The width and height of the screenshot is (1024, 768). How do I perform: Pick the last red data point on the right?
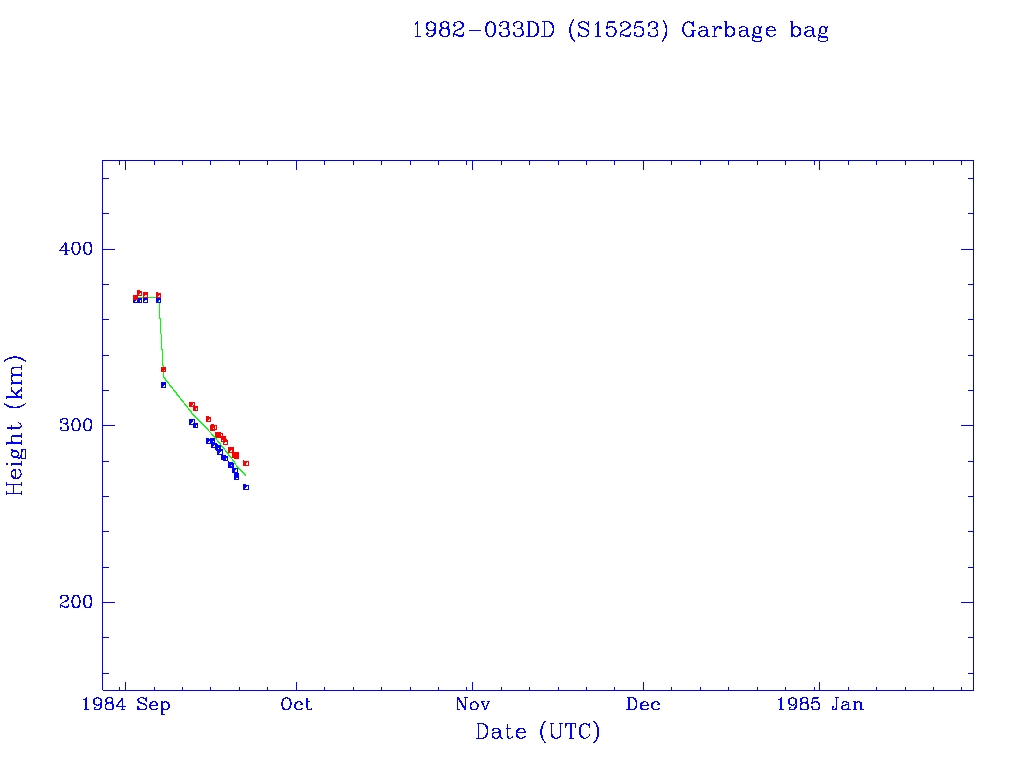(246, 463)
